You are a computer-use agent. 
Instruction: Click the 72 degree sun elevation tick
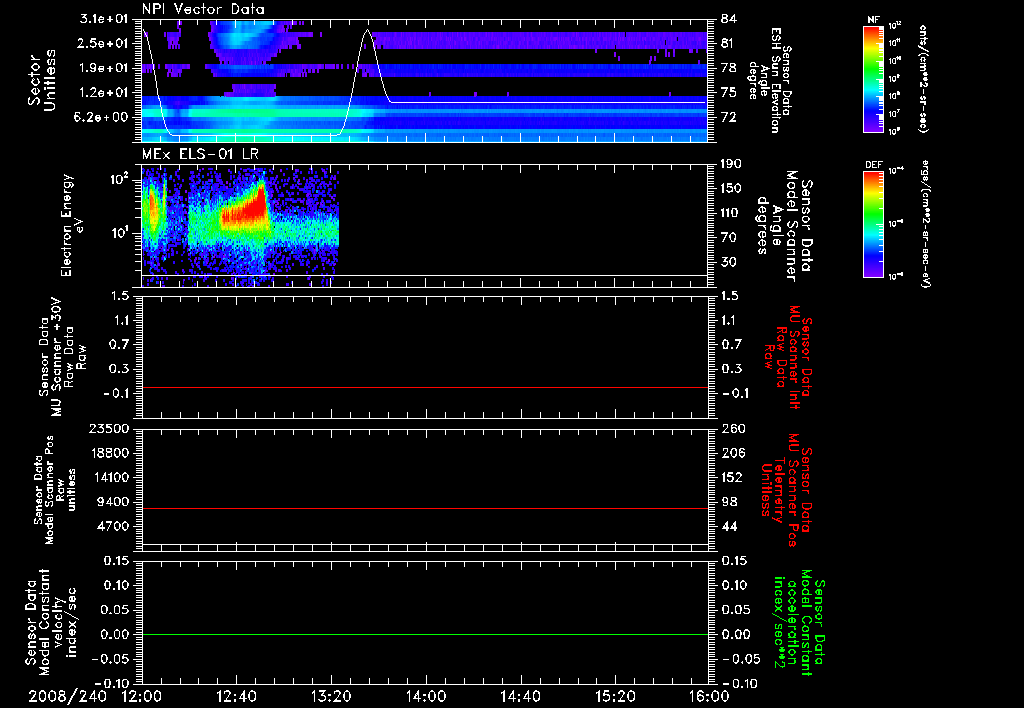point(728,117)
